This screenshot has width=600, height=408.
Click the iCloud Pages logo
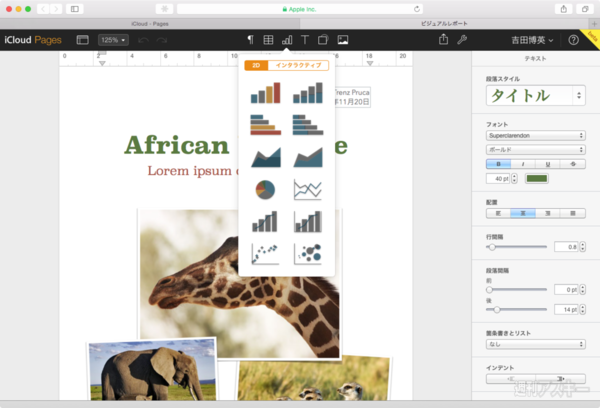[33, 40]
